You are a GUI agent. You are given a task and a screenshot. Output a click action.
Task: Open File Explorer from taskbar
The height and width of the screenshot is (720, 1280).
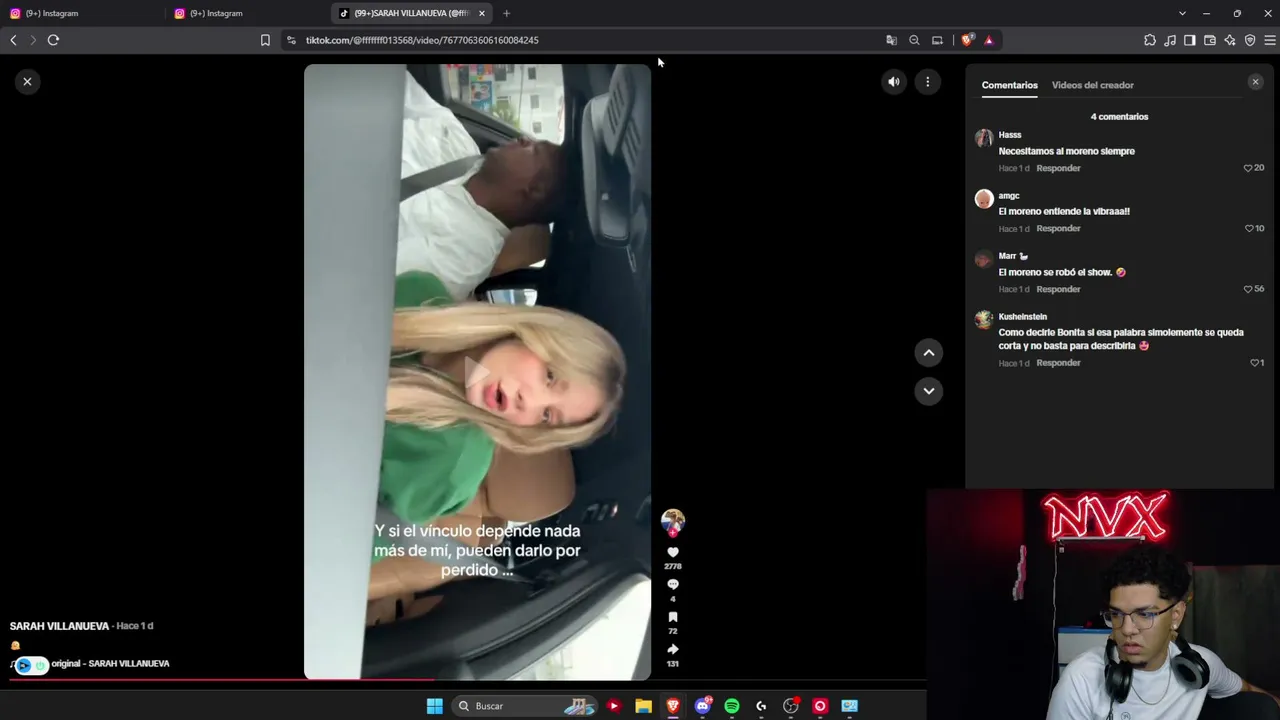coord(643,706)
